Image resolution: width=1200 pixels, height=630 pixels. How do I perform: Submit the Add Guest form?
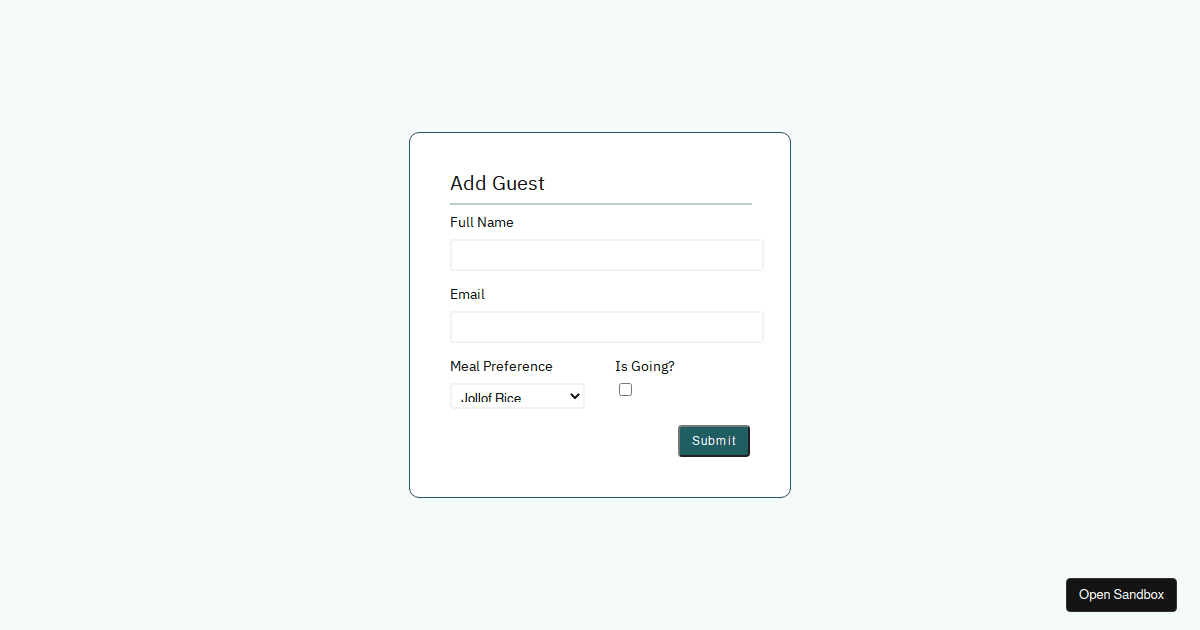pos(714,441)
